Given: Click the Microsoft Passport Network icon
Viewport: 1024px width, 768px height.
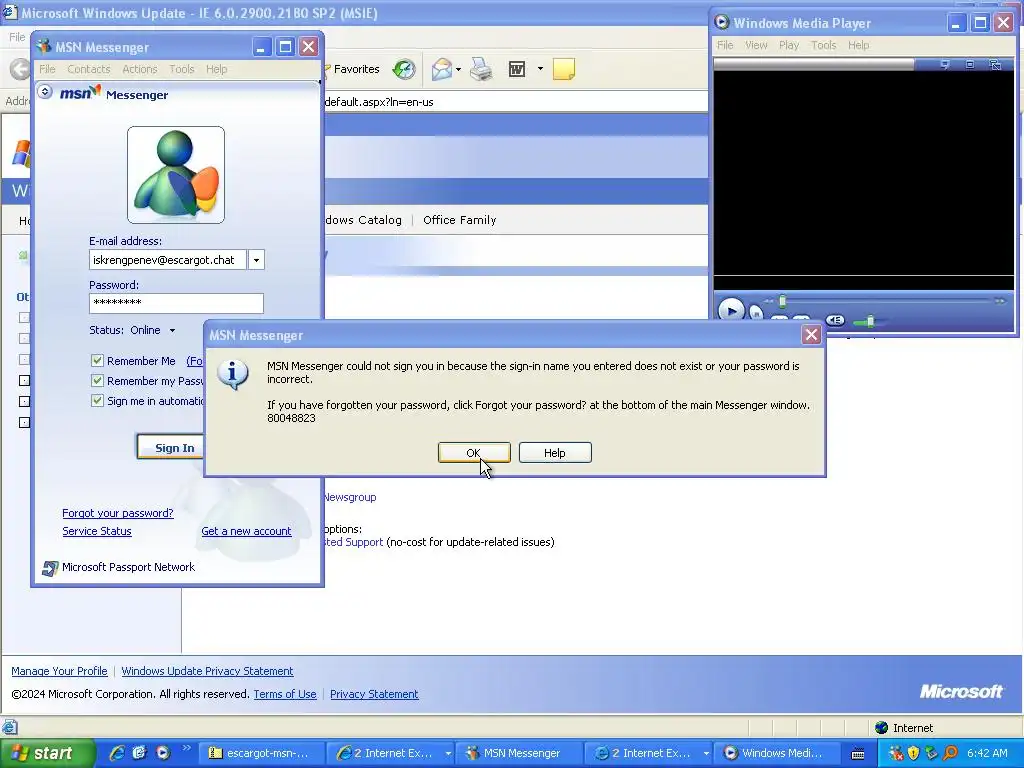Looking at the screenshot, I should [x=50, y=568].
